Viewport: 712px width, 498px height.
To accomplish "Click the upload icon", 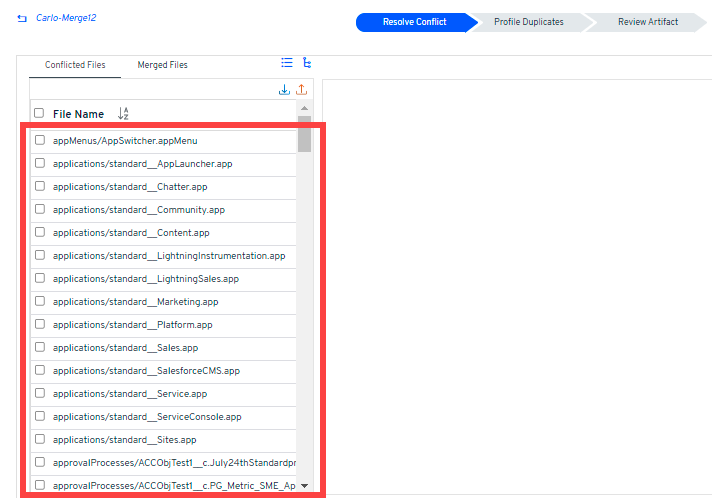I will 301,90.
